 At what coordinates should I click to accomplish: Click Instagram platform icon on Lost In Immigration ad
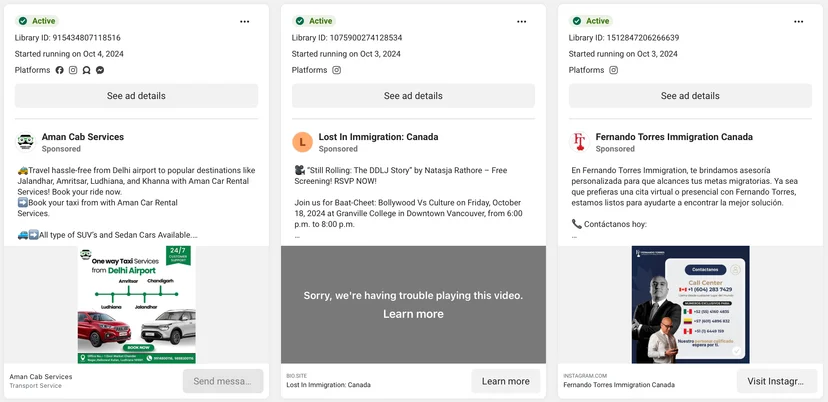tap(336, 70)
